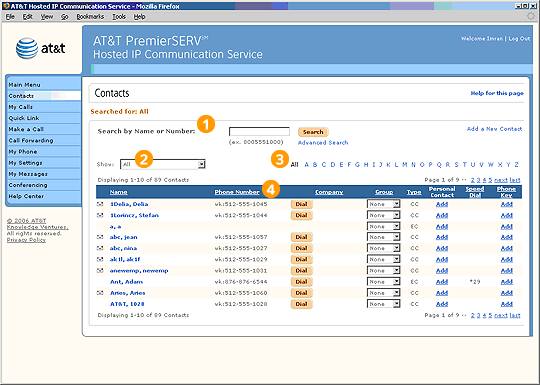Open Group dropdown for abc, jean
The image size is (540, 385).
tap(383, 237)
